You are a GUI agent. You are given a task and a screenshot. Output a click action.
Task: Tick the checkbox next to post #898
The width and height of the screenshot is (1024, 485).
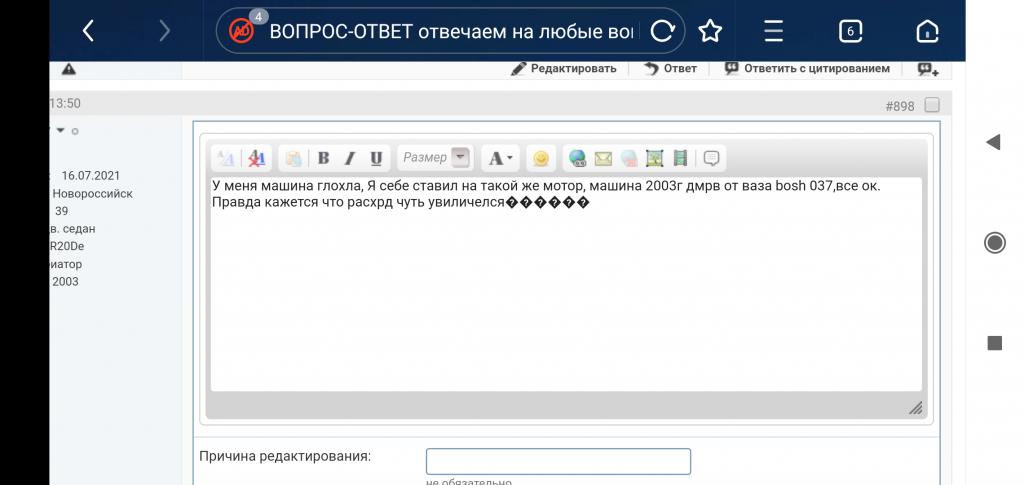932,105
